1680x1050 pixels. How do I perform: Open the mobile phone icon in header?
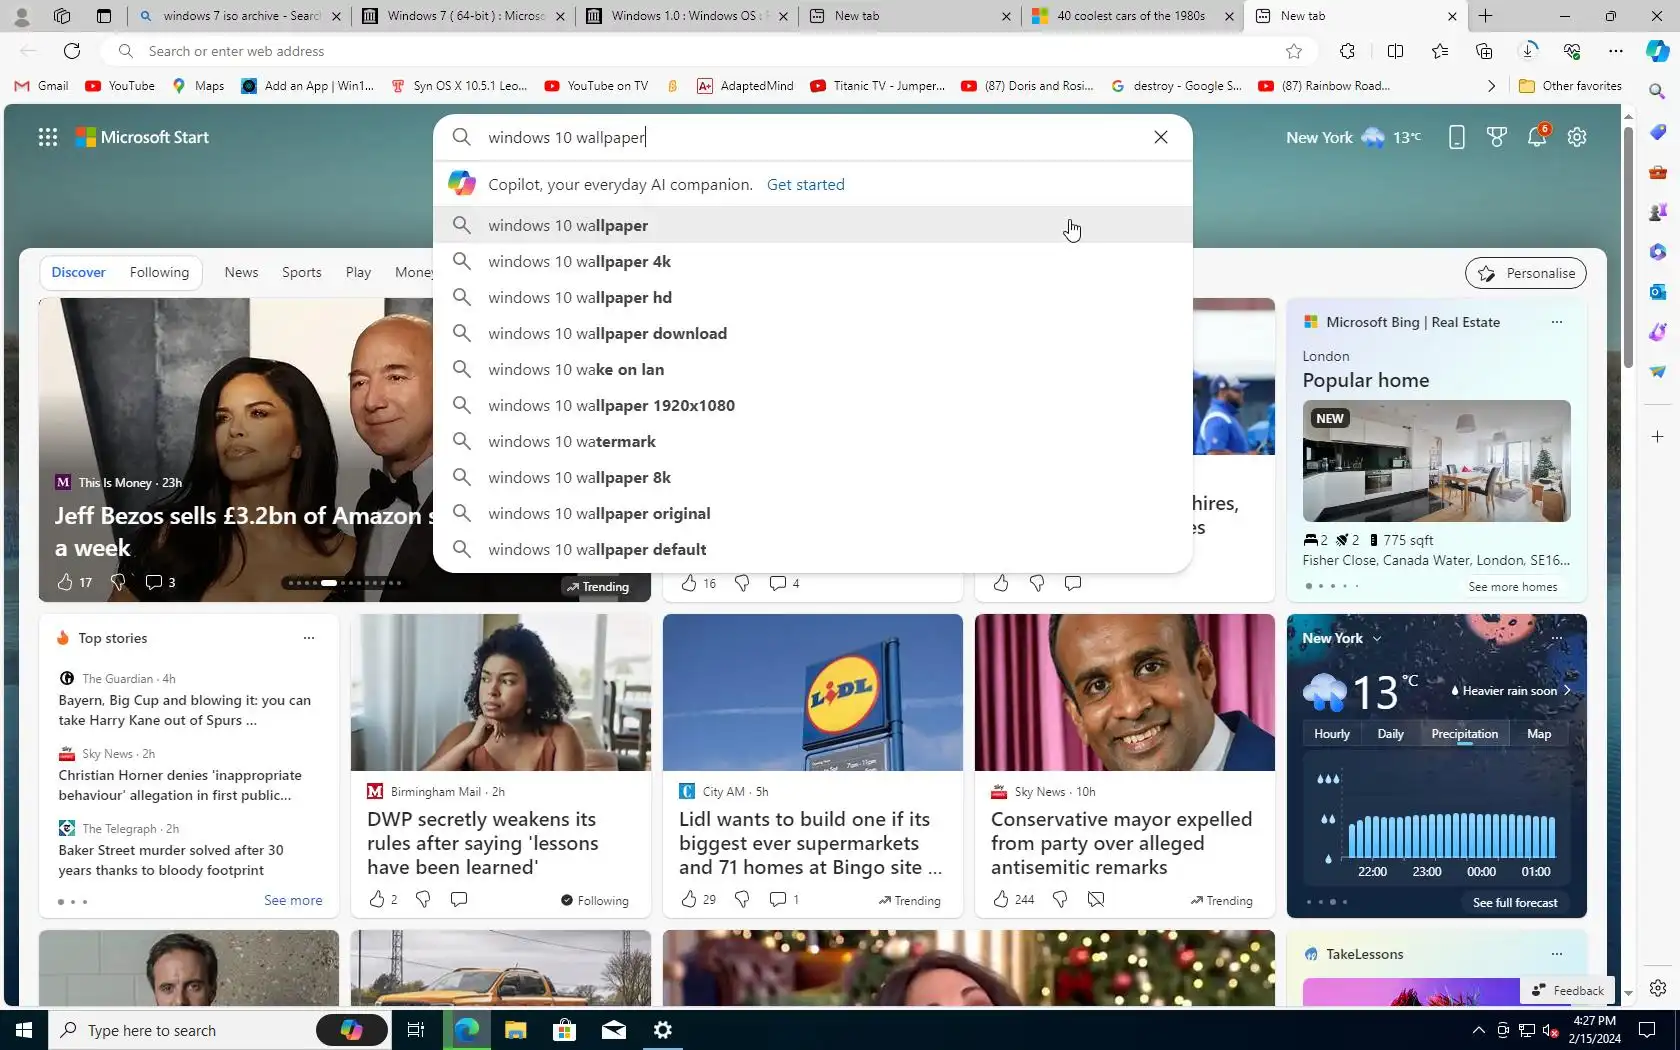(1456, 137)
